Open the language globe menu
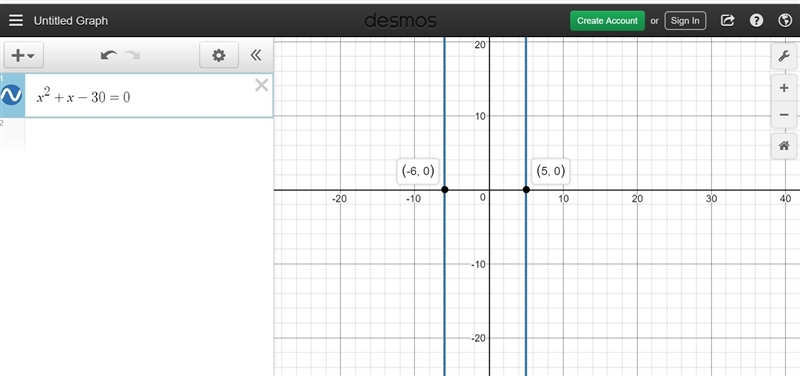 click(x=785, y=20)
